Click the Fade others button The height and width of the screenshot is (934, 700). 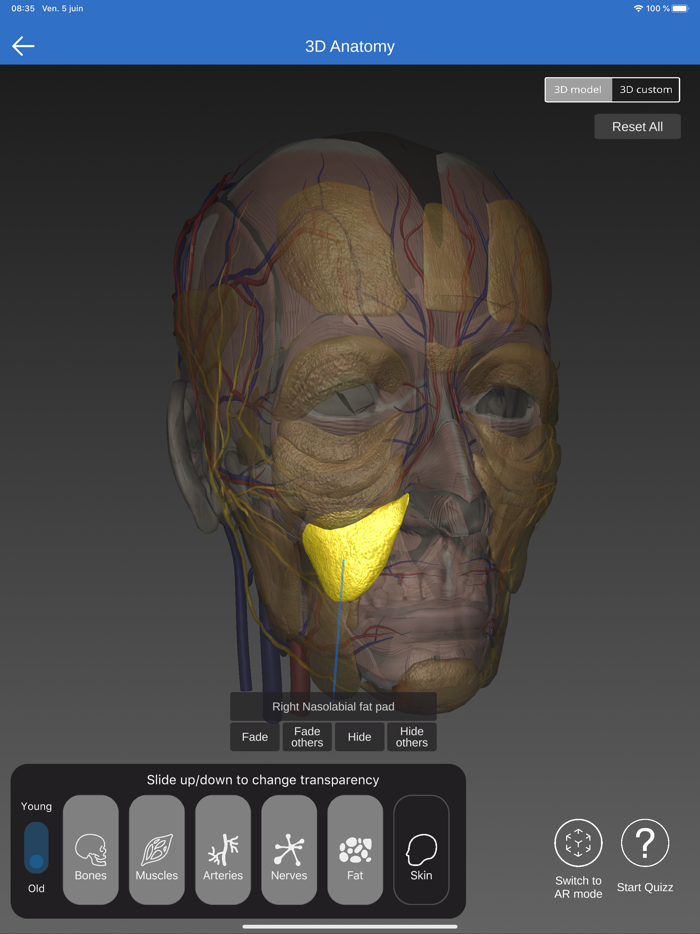click(307, 737)
